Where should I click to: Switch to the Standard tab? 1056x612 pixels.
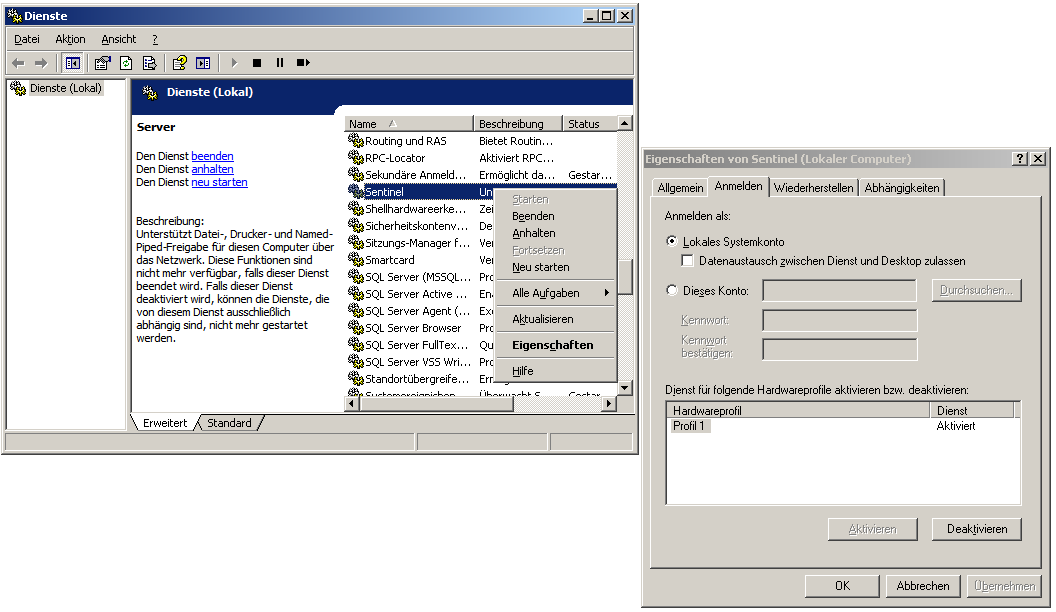[x=229, y=423]
